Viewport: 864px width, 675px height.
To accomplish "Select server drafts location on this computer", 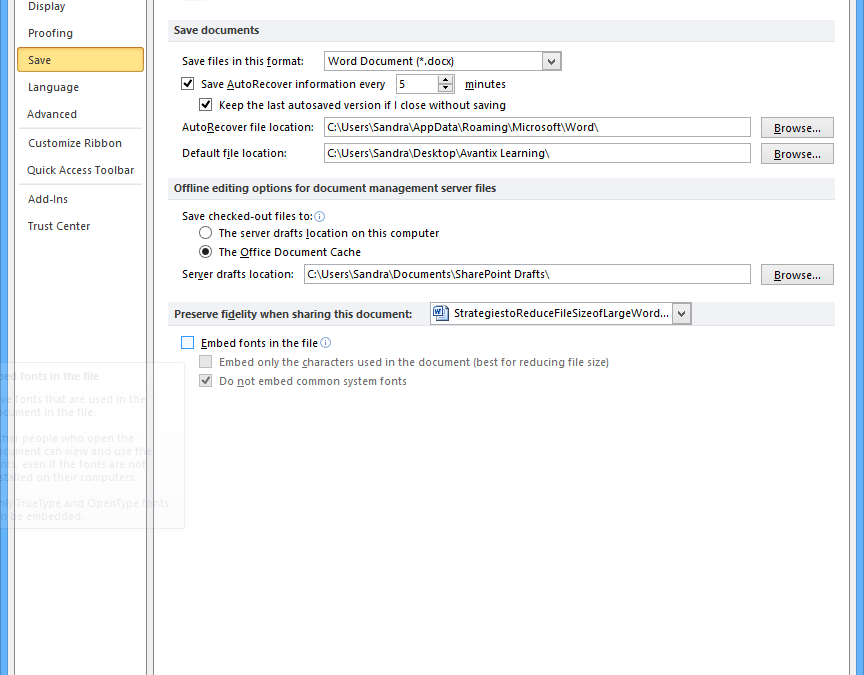I will pos(206,233).
